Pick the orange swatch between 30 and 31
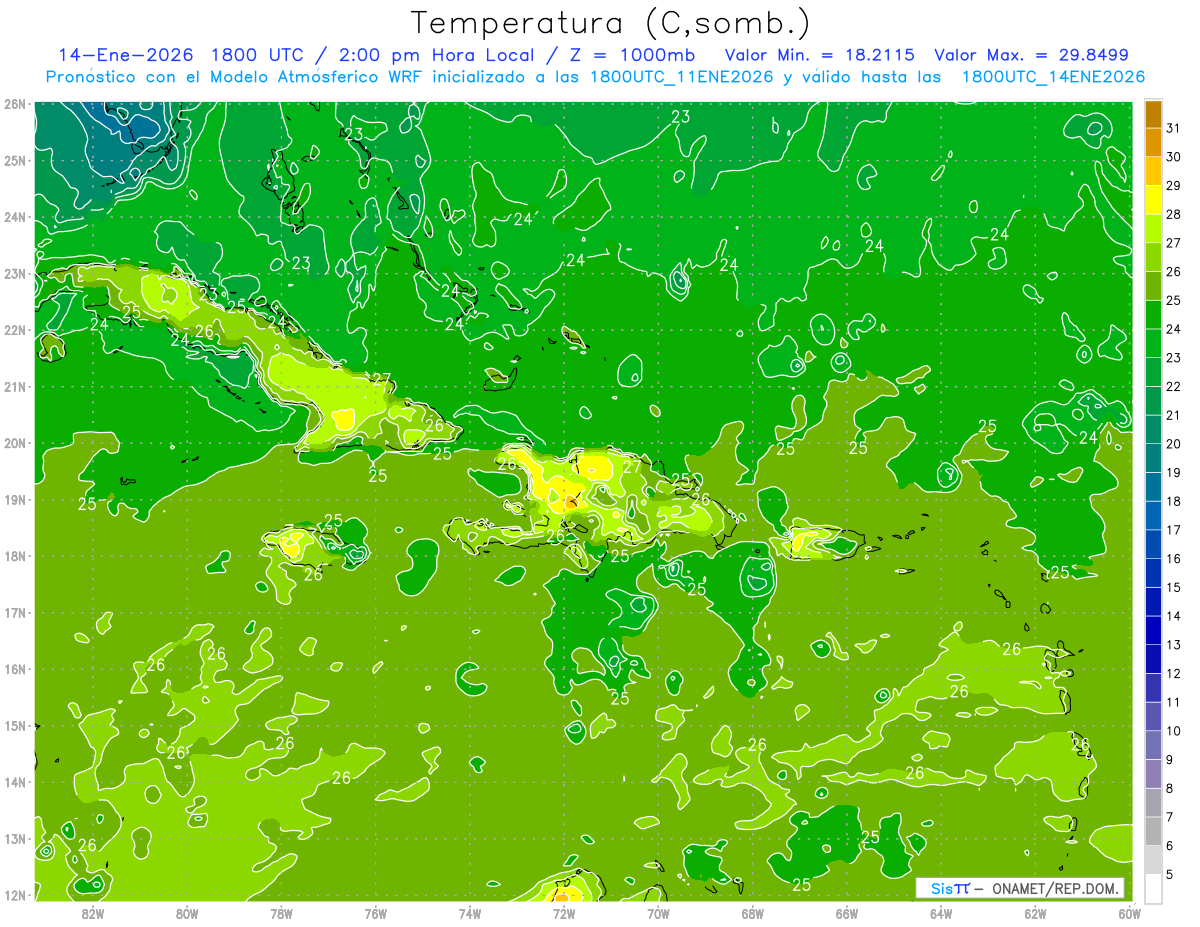The image size is (1200, 927). pos(1154,143)
